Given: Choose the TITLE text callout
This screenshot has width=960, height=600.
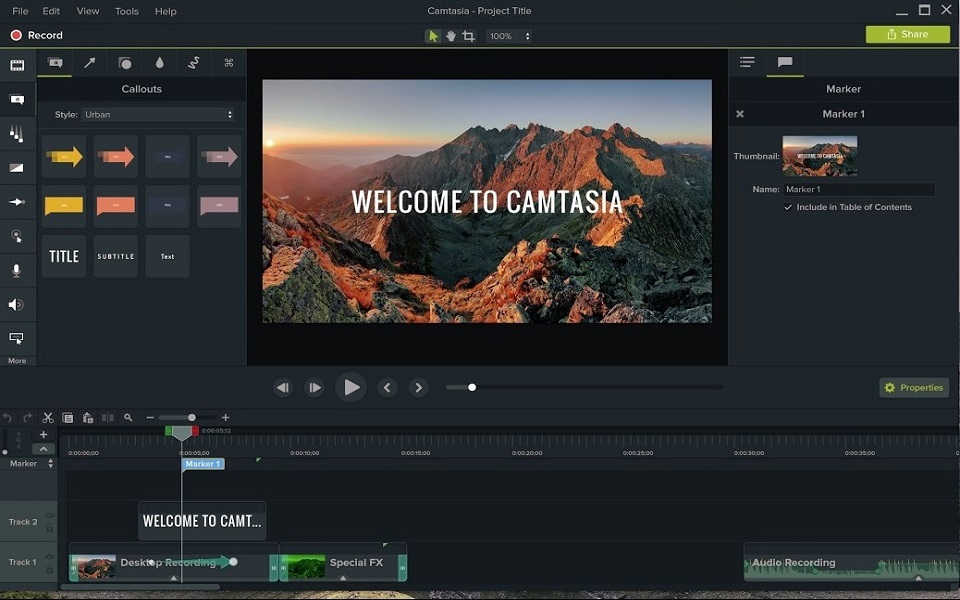Looking at the screenshot, I should [x=64, y=256].
